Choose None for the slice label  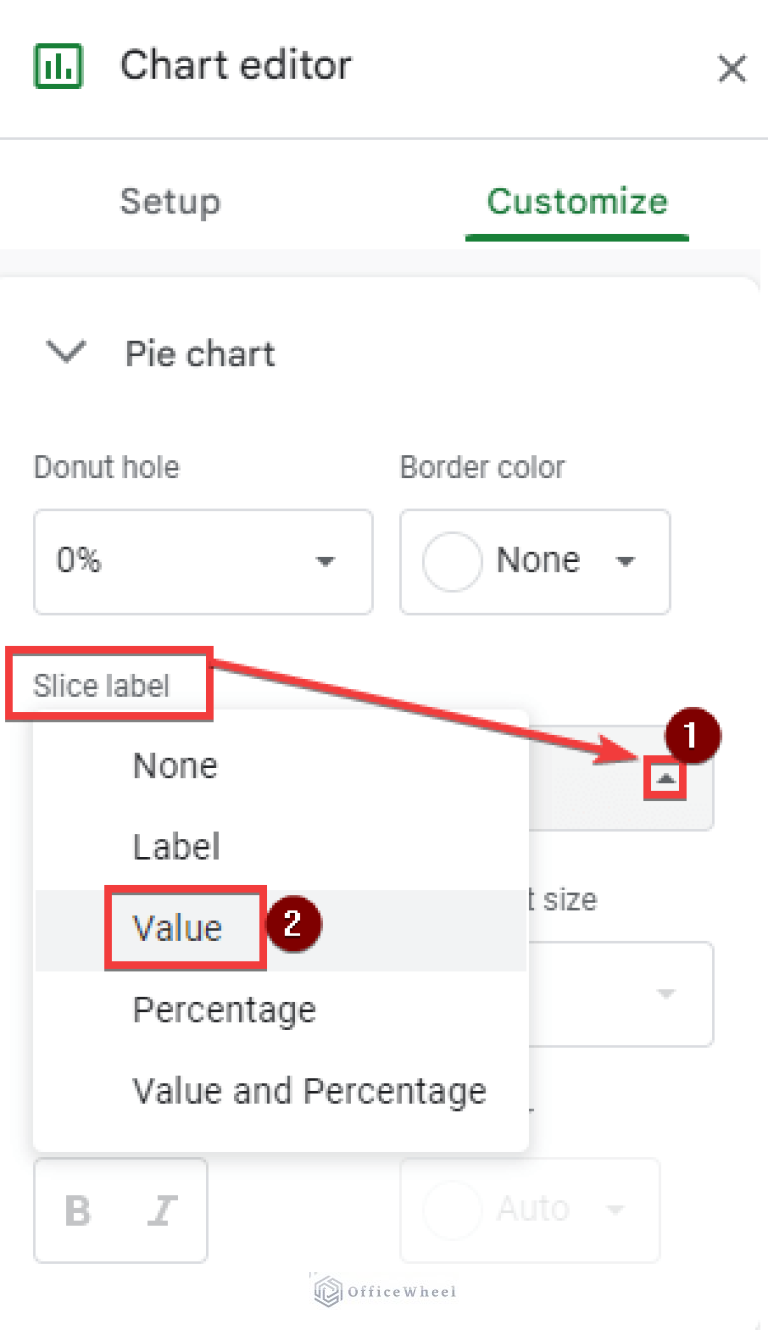174,765
